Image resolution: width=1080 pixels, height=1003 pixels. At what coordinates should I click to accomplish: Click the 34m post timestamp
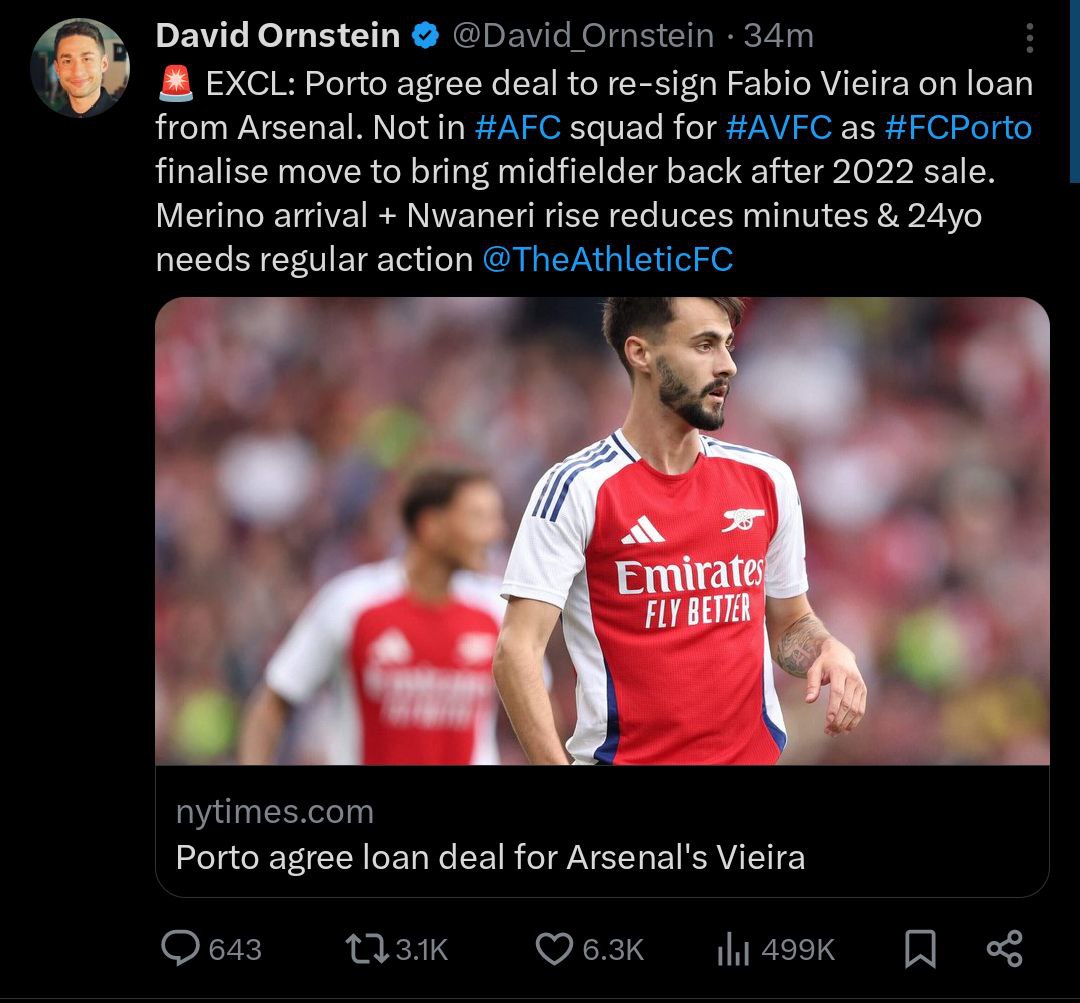tap(778, 37)
